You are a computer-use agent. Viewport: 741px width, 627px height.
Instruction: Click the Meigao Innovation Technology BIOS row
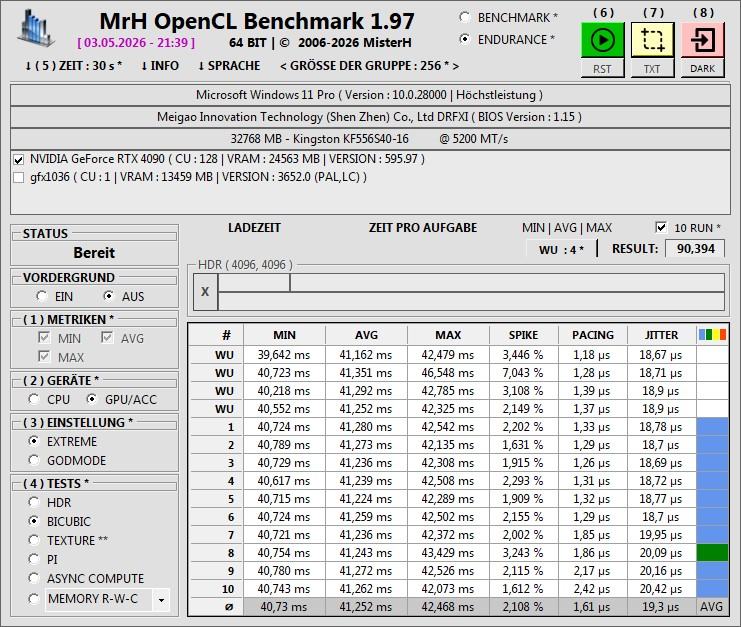[x=370, y=117]
